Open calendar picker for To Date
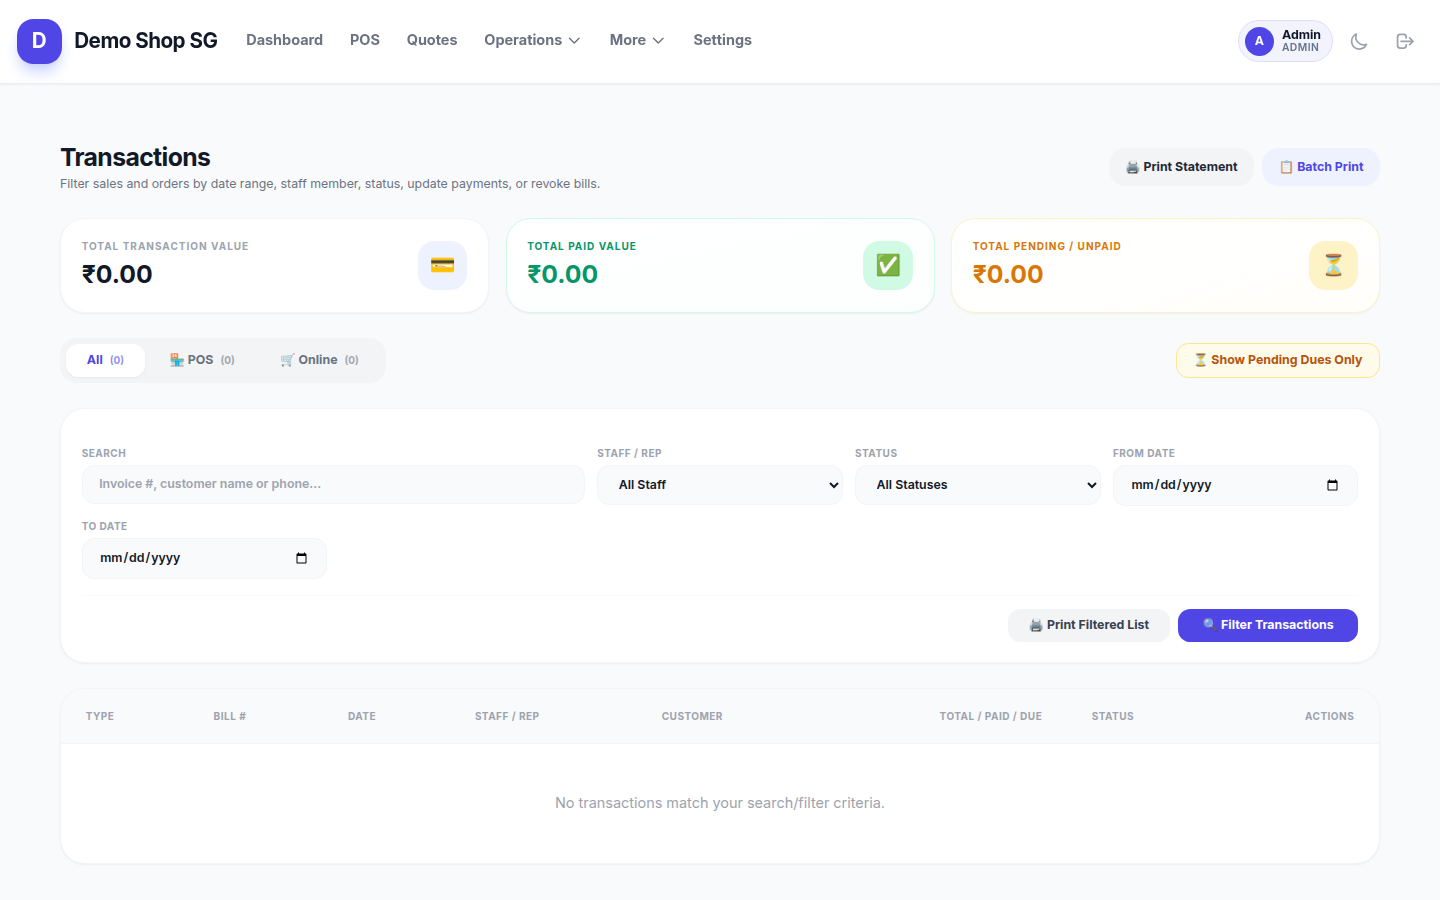The image size is (1440, 900). pyautogui.click(x=301, y=558)
